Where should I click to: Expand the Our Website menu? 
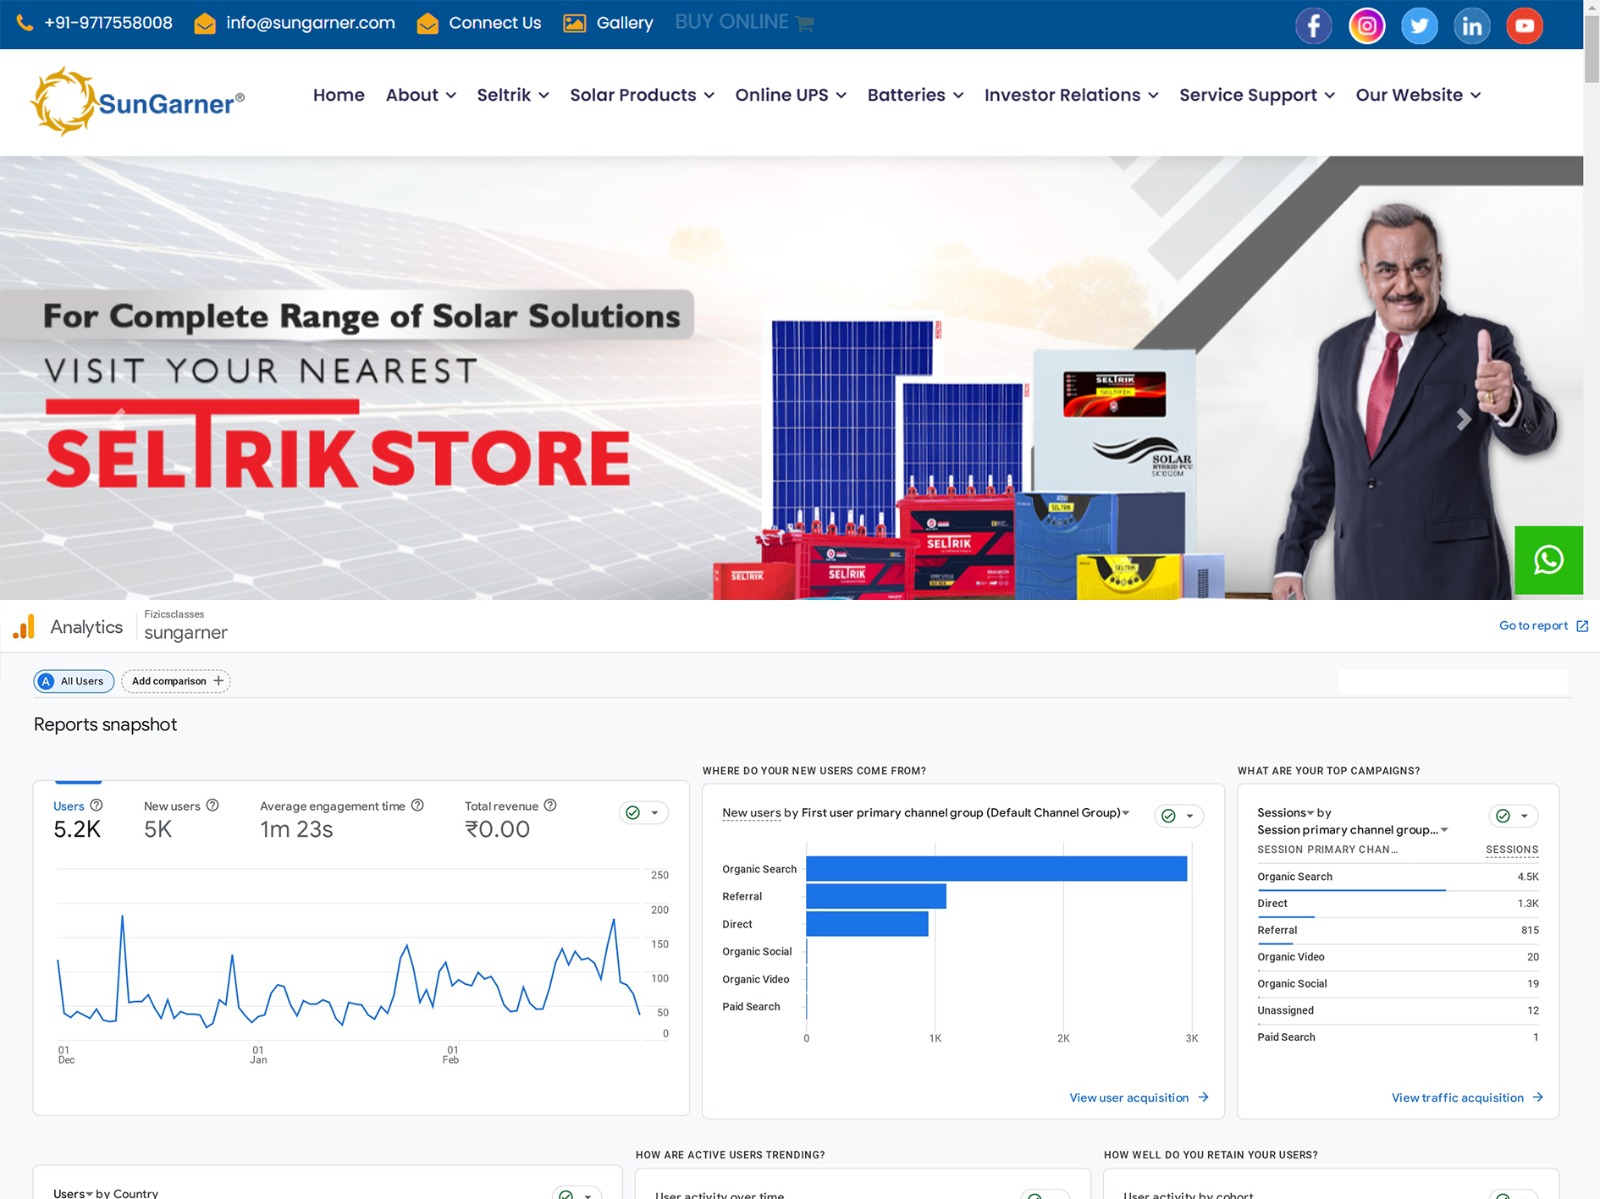pos(1418,95)
